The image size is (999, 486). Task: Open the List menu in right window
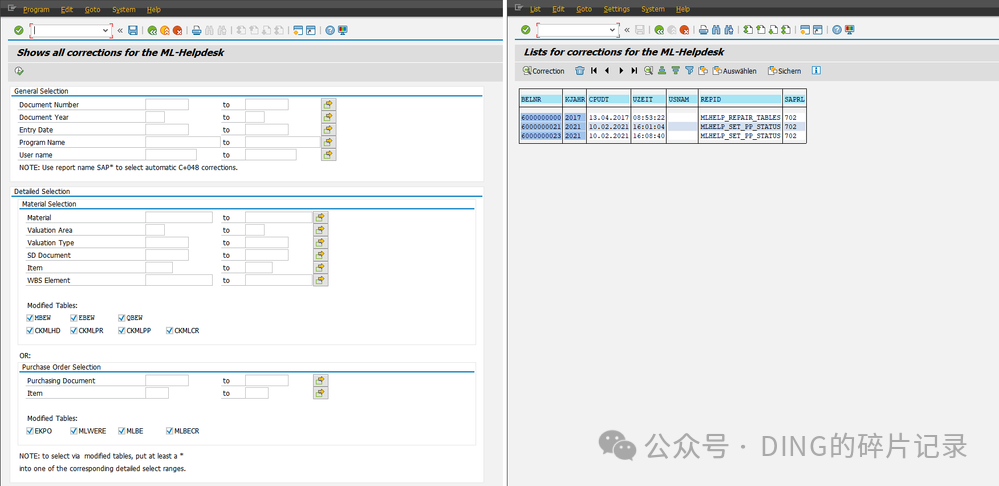tap(535, 9)
